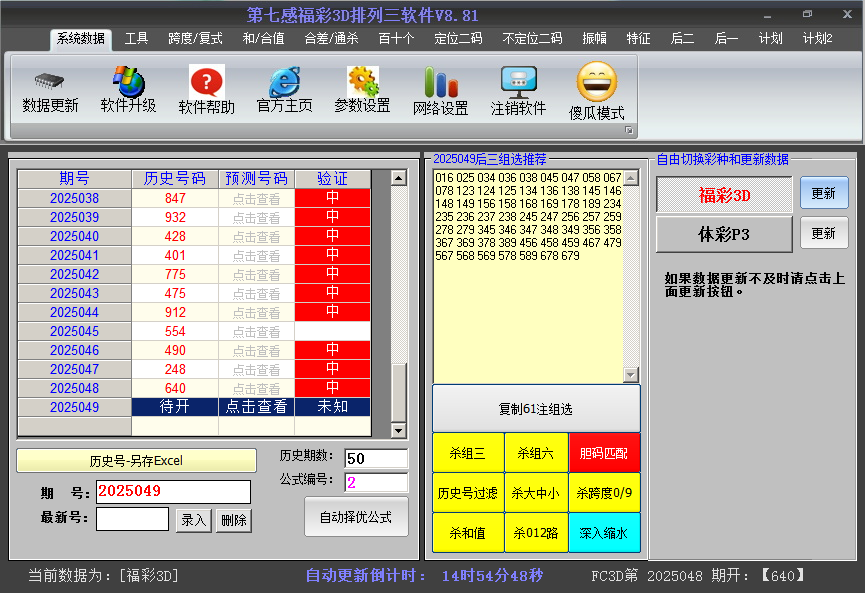The image size is (865, 593).
Task: Focus the 期号 input field
Action: [173, 492]
